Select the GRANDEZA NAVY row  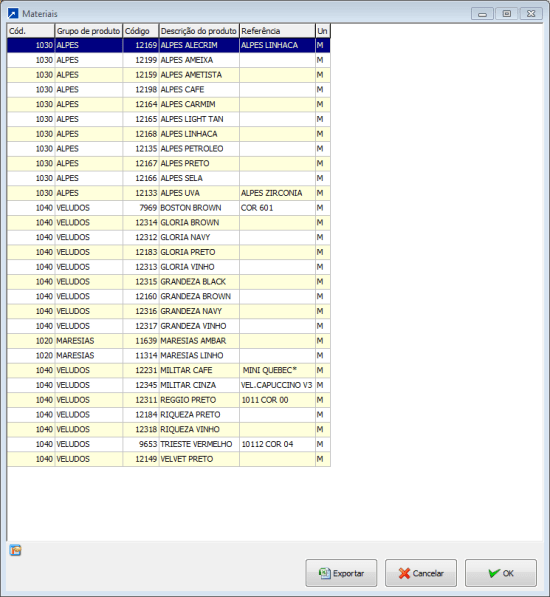[169, 311]
